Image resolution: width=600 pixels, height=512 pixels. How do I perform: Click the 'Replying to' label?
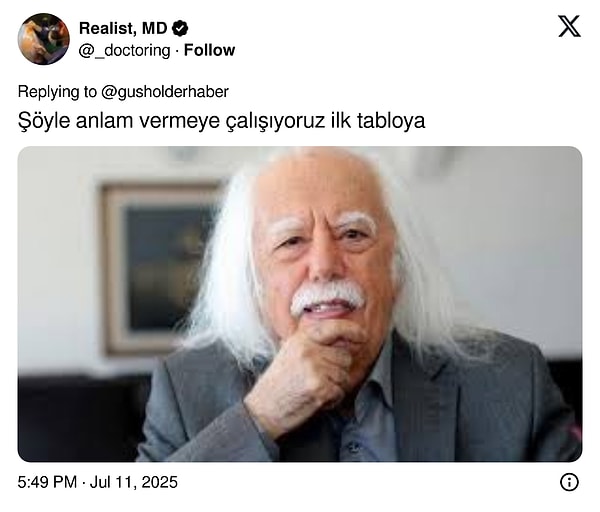pos(57,92)
